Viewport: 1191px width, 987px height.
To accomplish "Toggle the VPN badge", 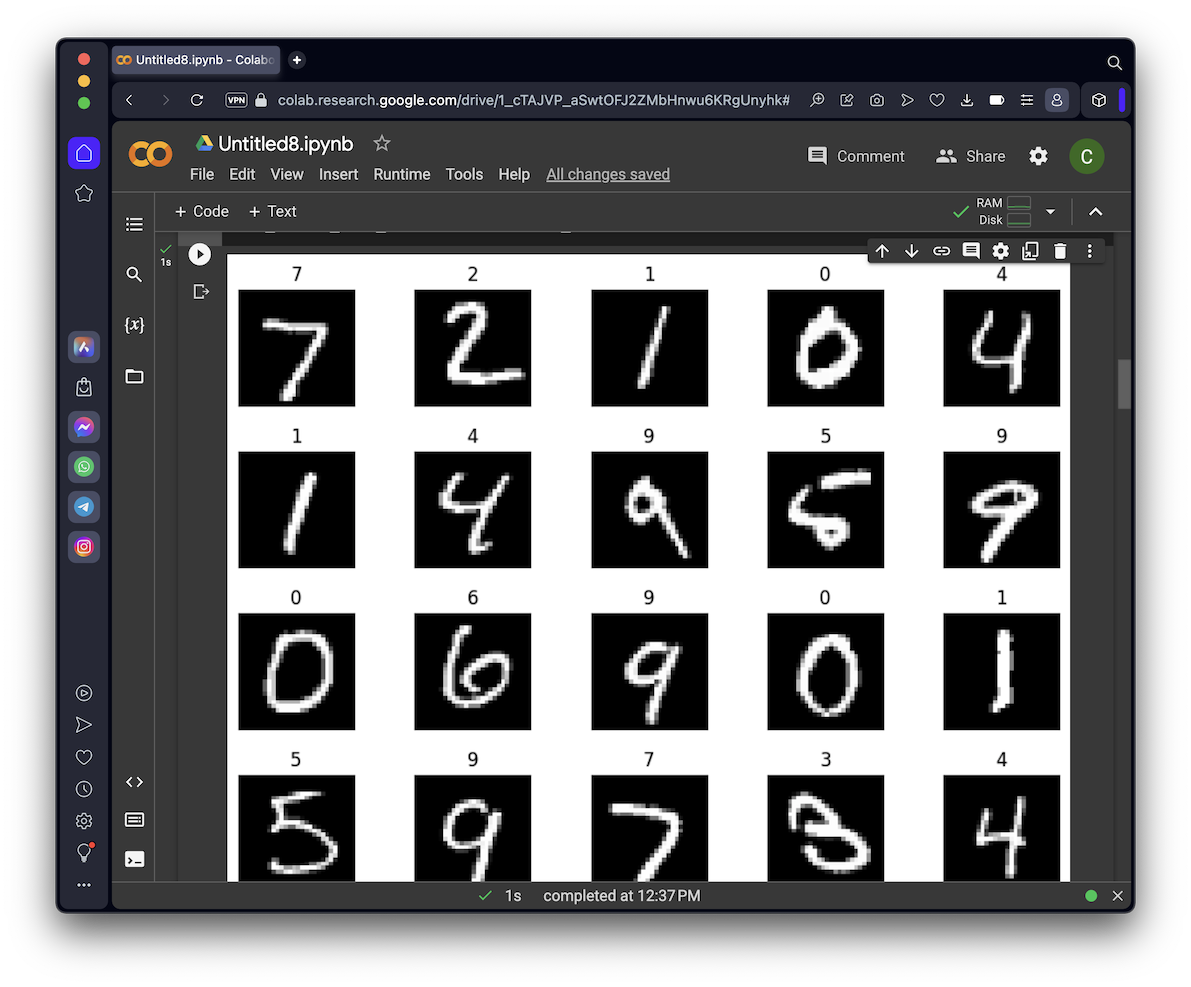I will (x=236, y=100).
